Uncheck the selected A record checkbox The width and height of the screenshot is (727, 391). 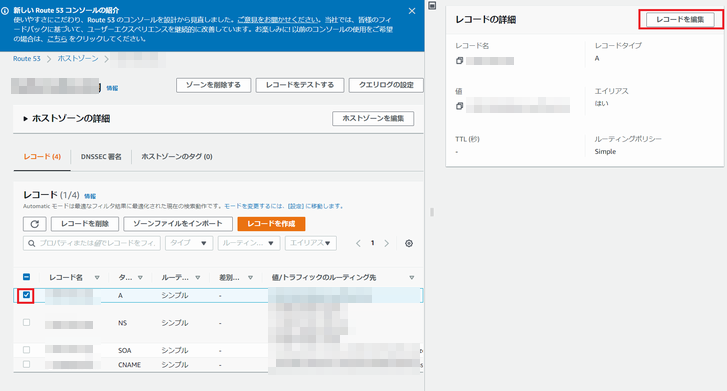point(26,295)
